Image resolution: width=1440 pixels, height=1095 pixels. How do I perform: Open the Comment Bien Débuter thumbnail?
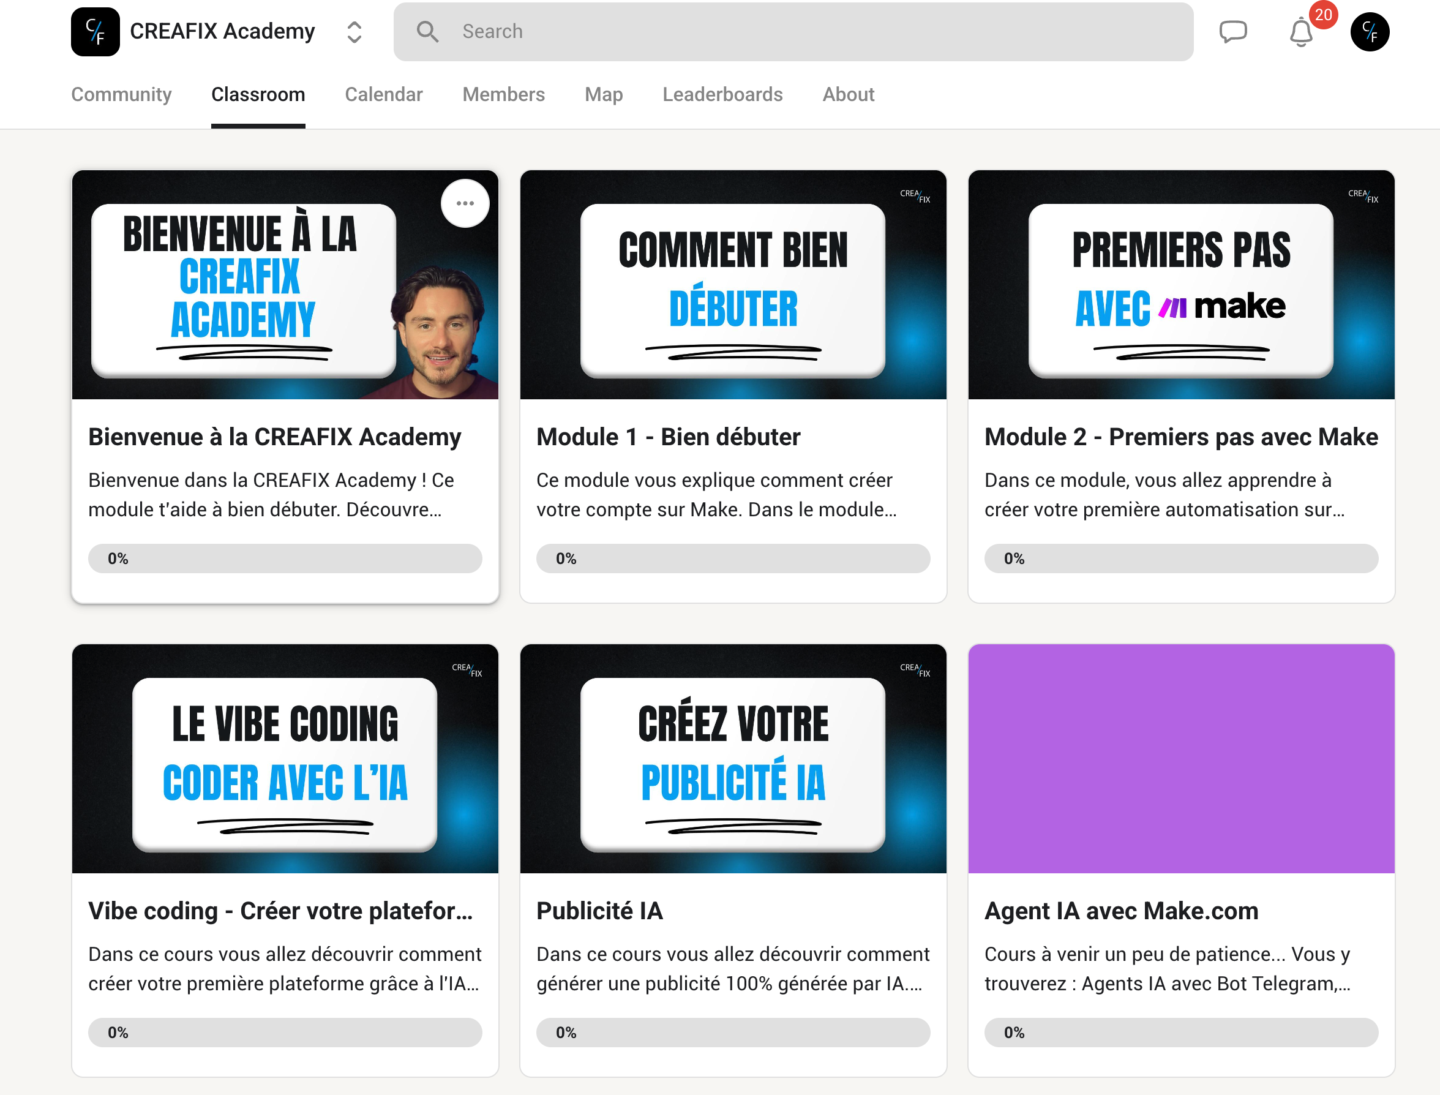point(733,285)
